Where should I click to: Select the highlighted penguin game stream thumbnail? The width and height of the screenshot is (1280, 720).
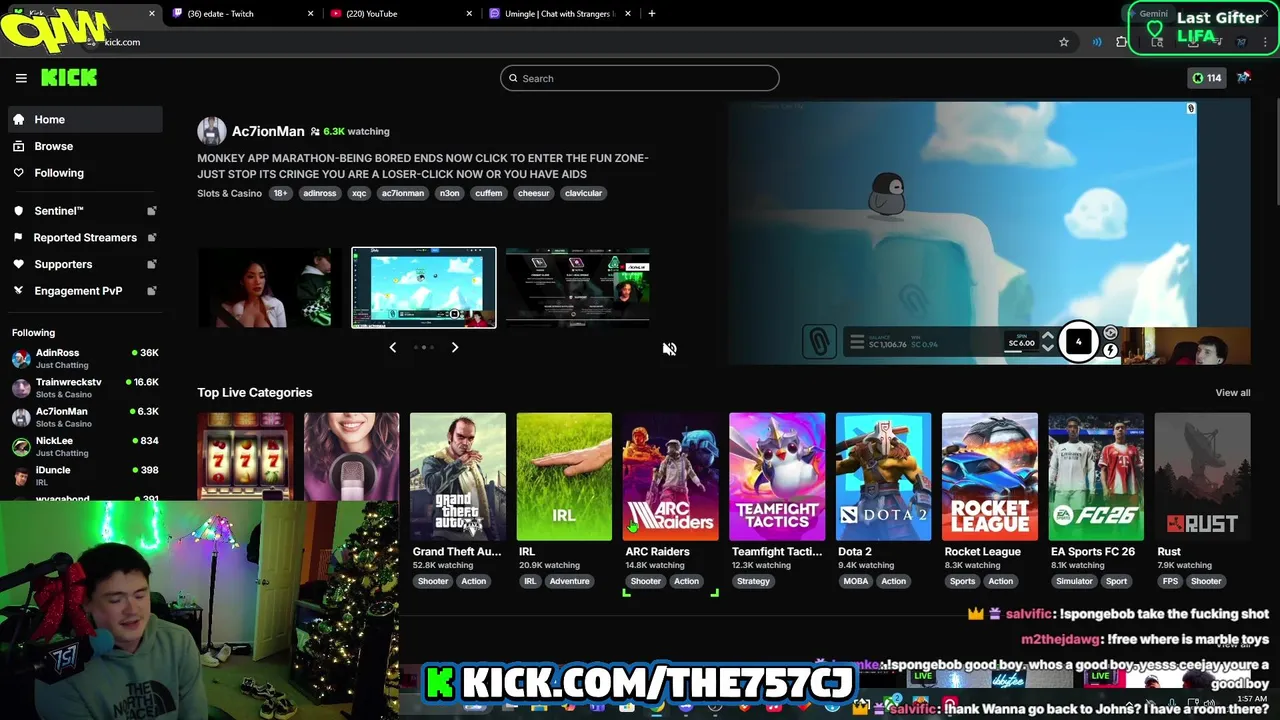423,288
